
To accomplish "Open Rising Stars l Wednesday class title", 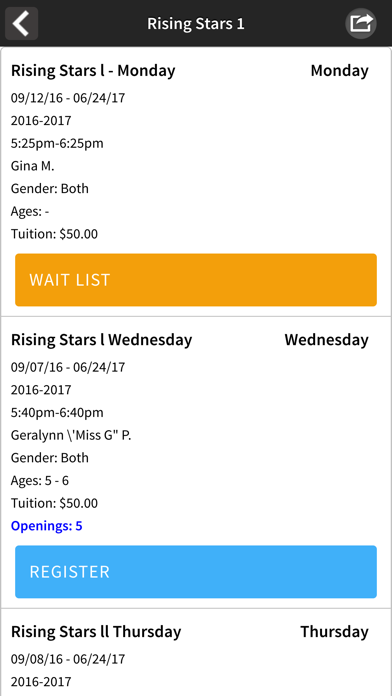I will coord(102,340).
